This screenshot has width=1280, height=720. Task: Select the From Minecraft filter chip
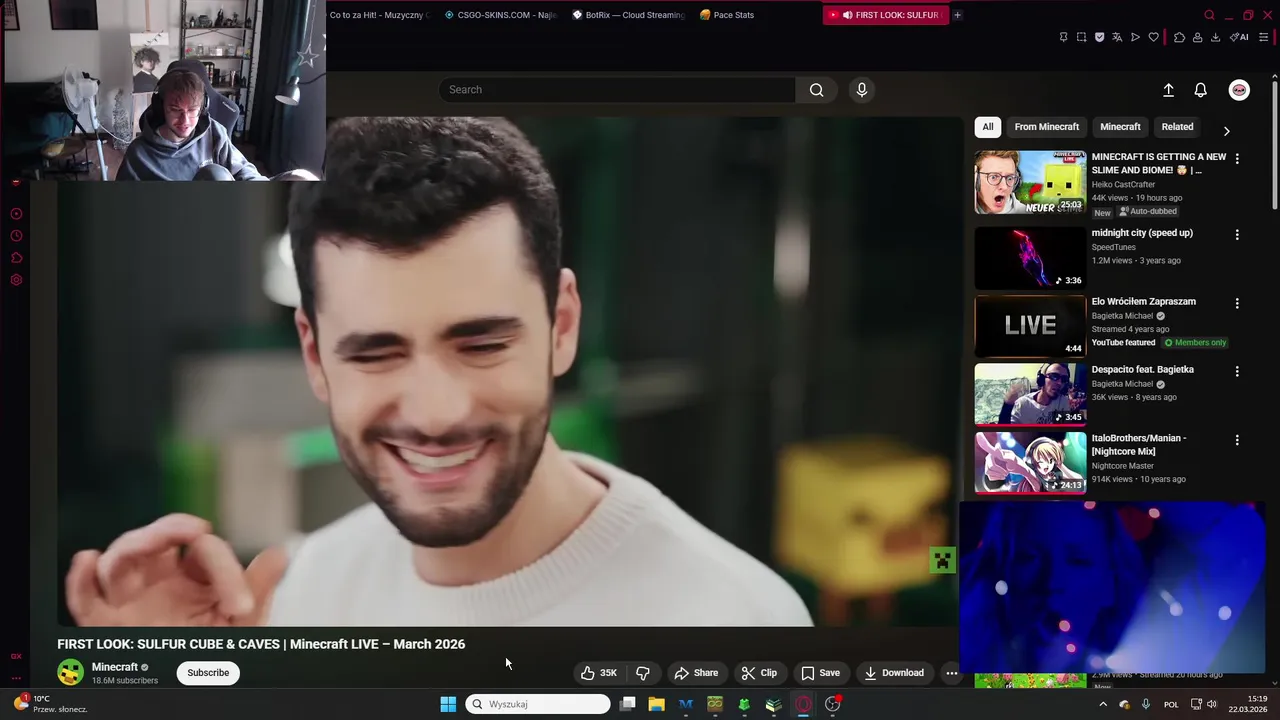click(1046, 127)
